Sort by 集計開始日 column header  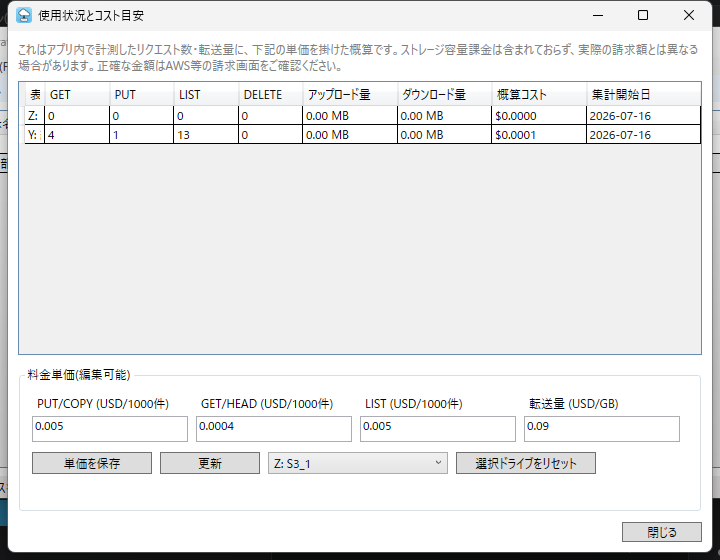[x=644, y=95]
